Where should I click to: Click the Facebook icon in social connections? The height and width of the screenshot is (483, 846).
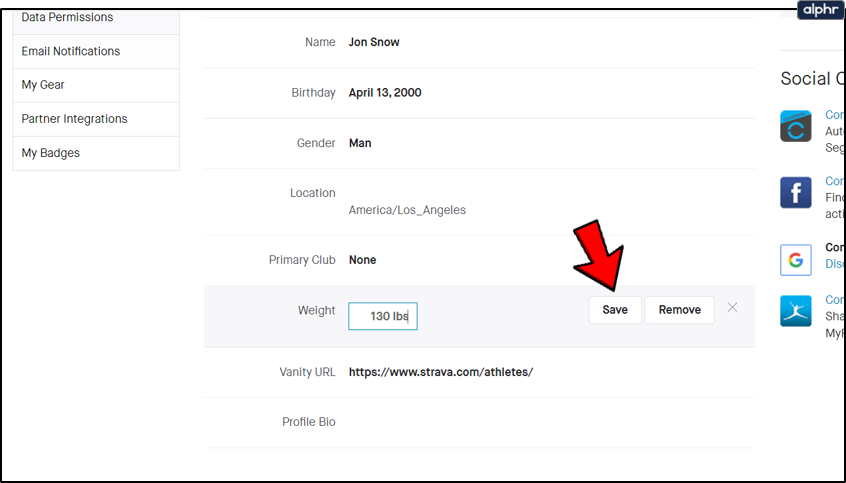pos(796,192)
